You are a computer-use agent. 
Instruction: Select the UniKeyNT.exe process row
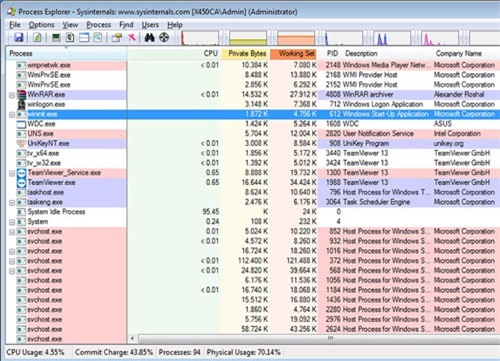click(253, 144)
